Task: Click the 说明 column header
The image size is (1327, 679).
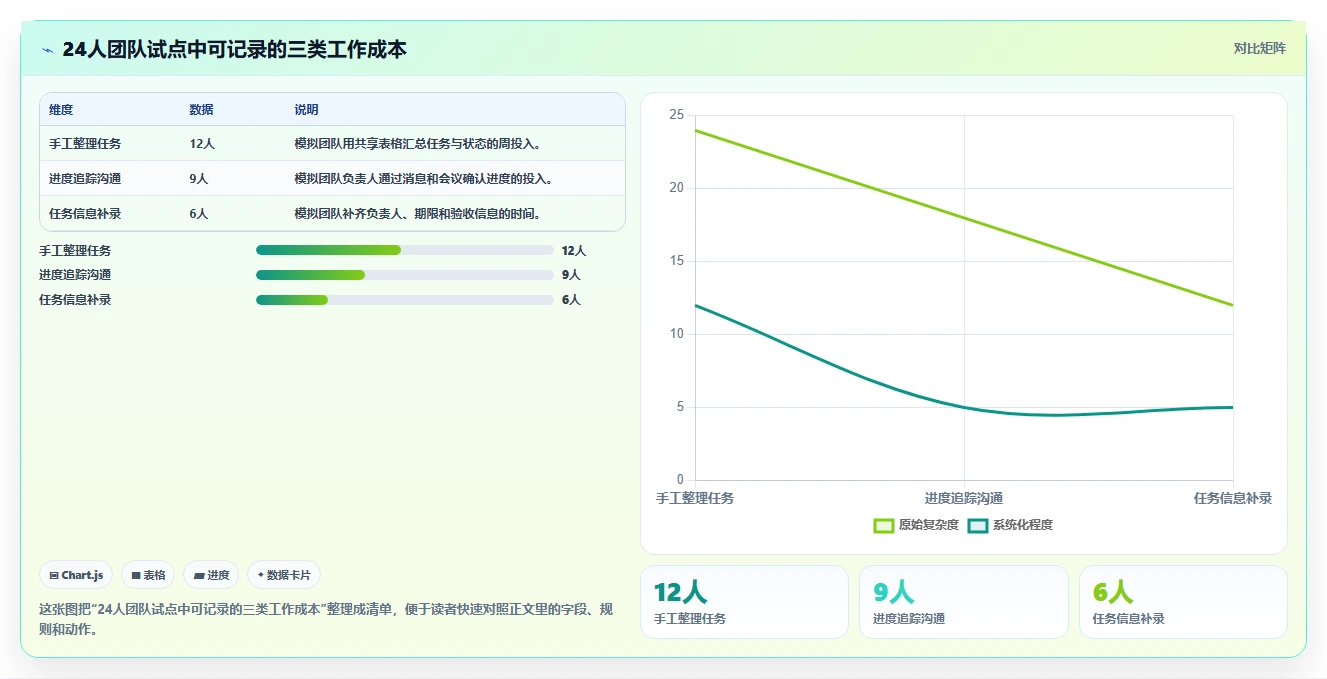Action: tap(306, 110)
